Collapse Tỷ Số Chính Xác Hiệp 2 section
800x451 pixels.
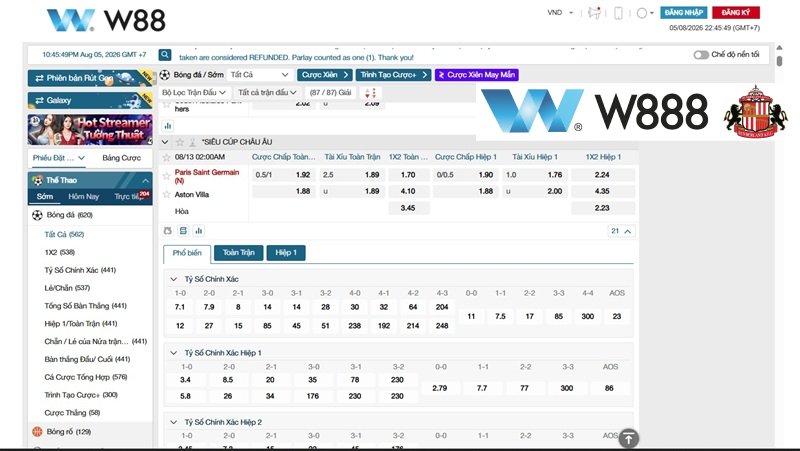pos(173,422)
